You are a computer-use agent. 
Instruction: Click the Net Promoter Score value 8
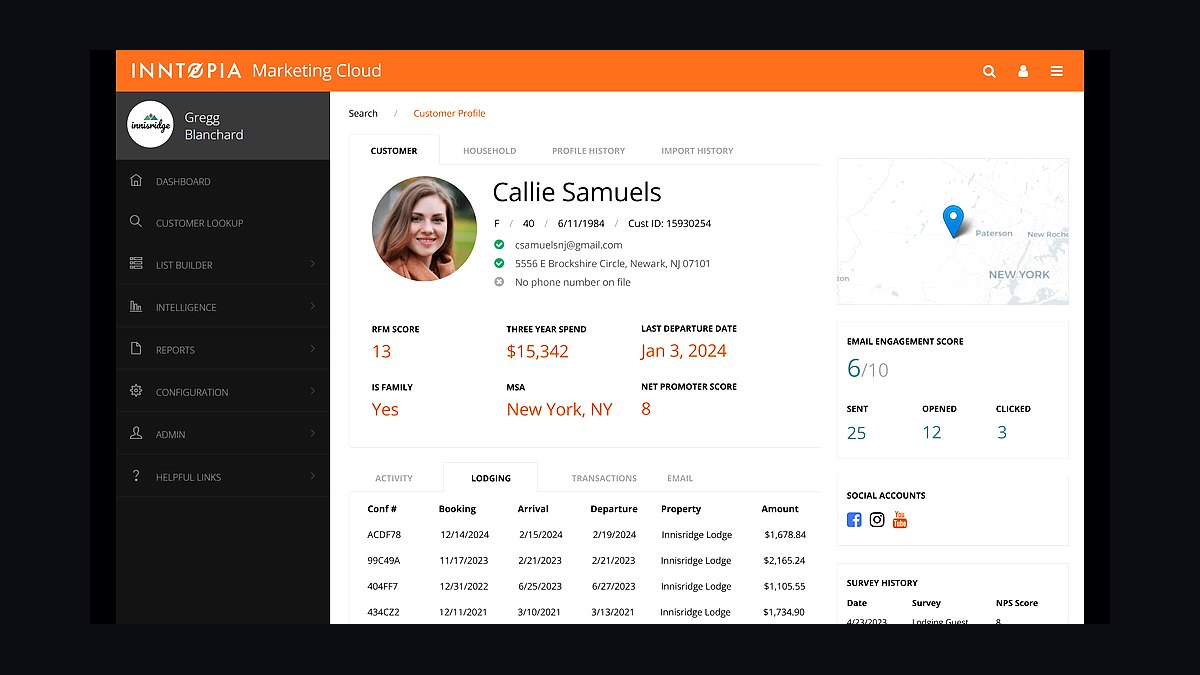(x=646, y=409)
